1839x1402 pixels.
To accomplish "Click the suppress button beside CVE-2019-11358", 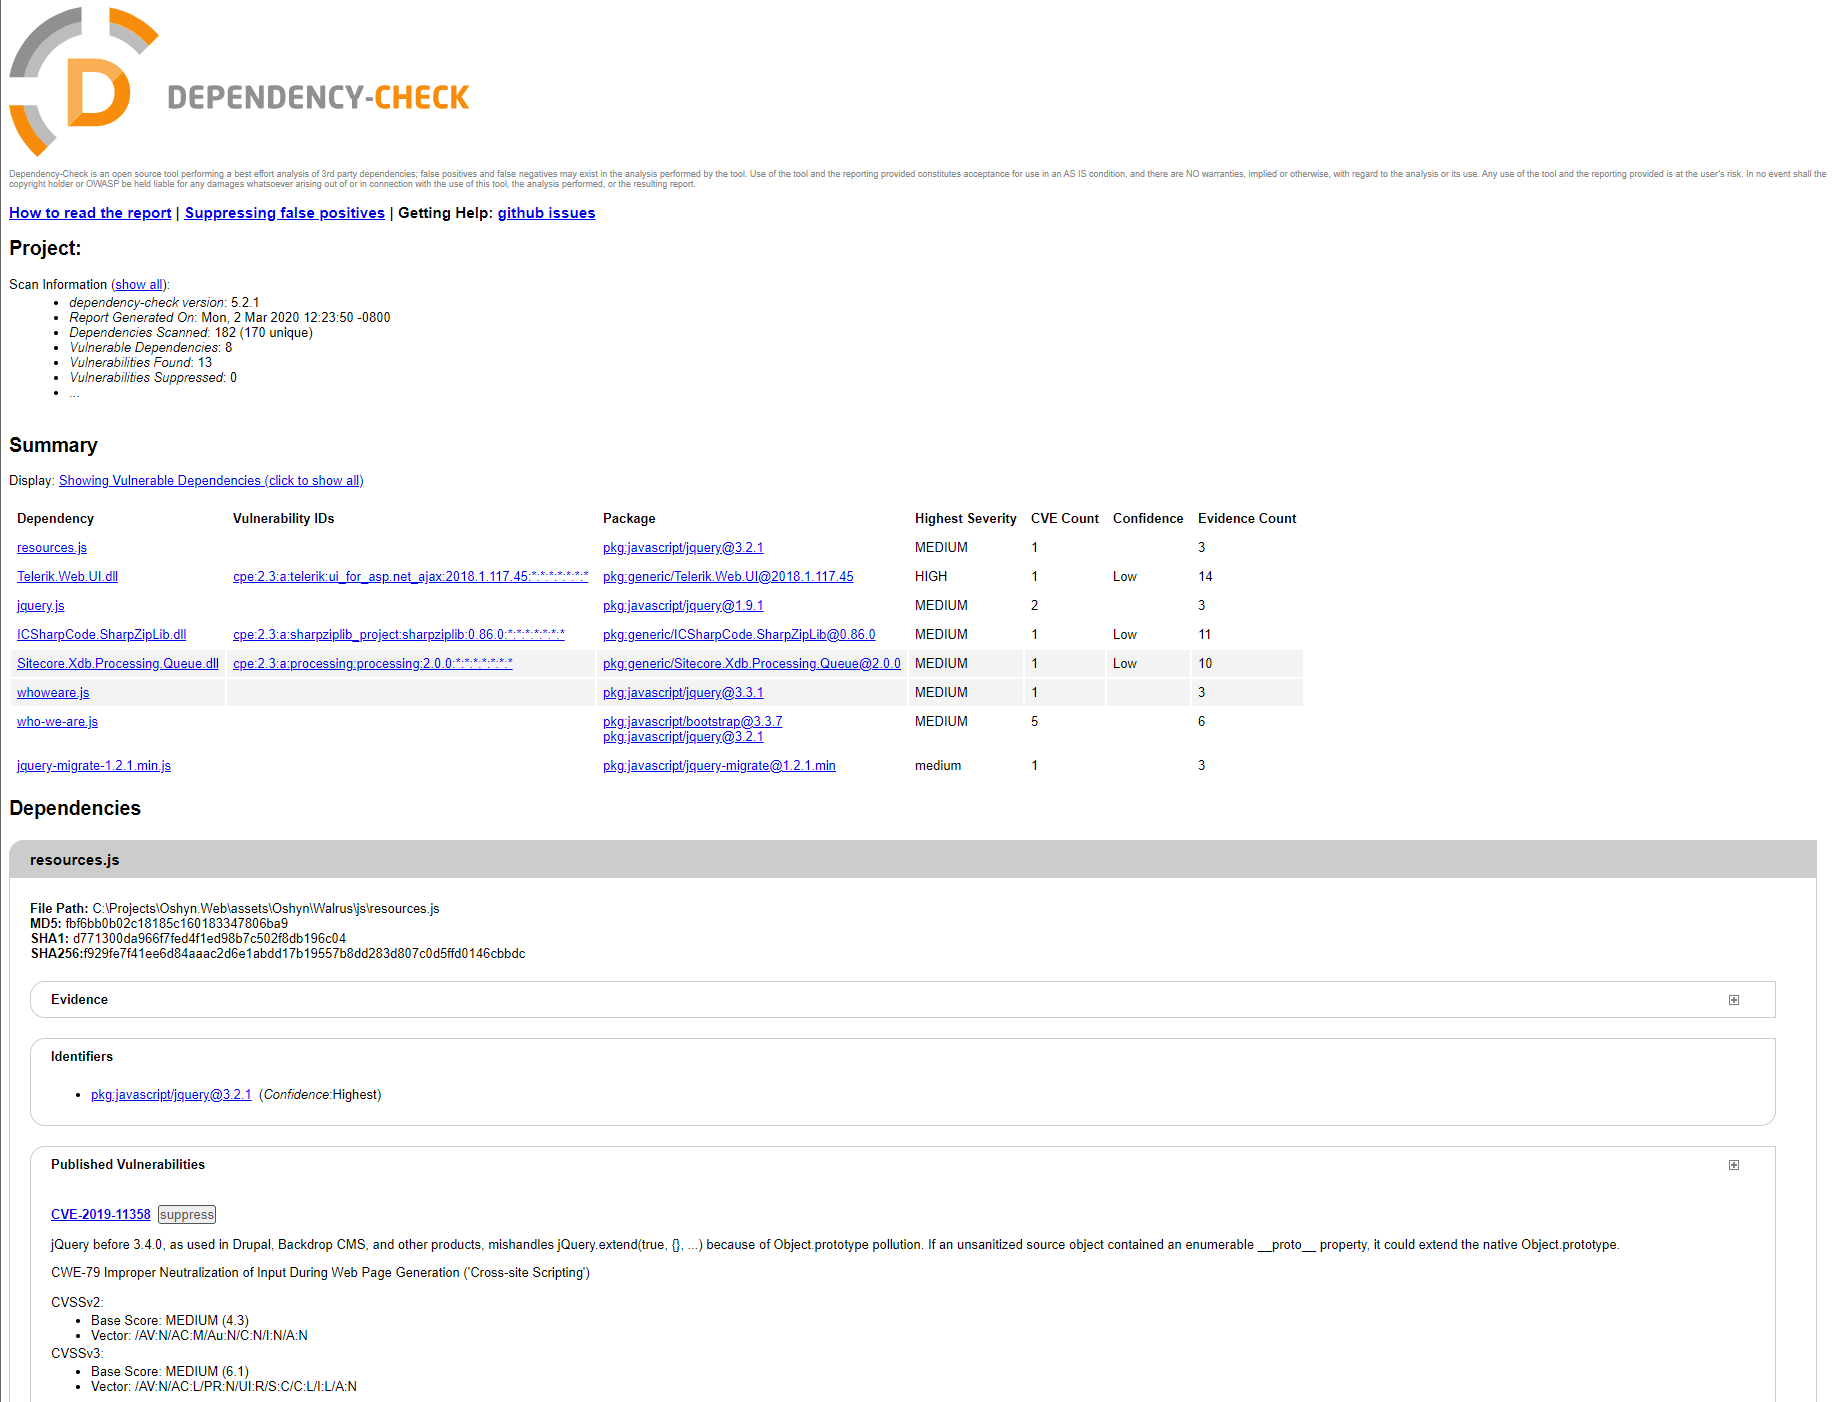I will click(x=187, y=1215).
